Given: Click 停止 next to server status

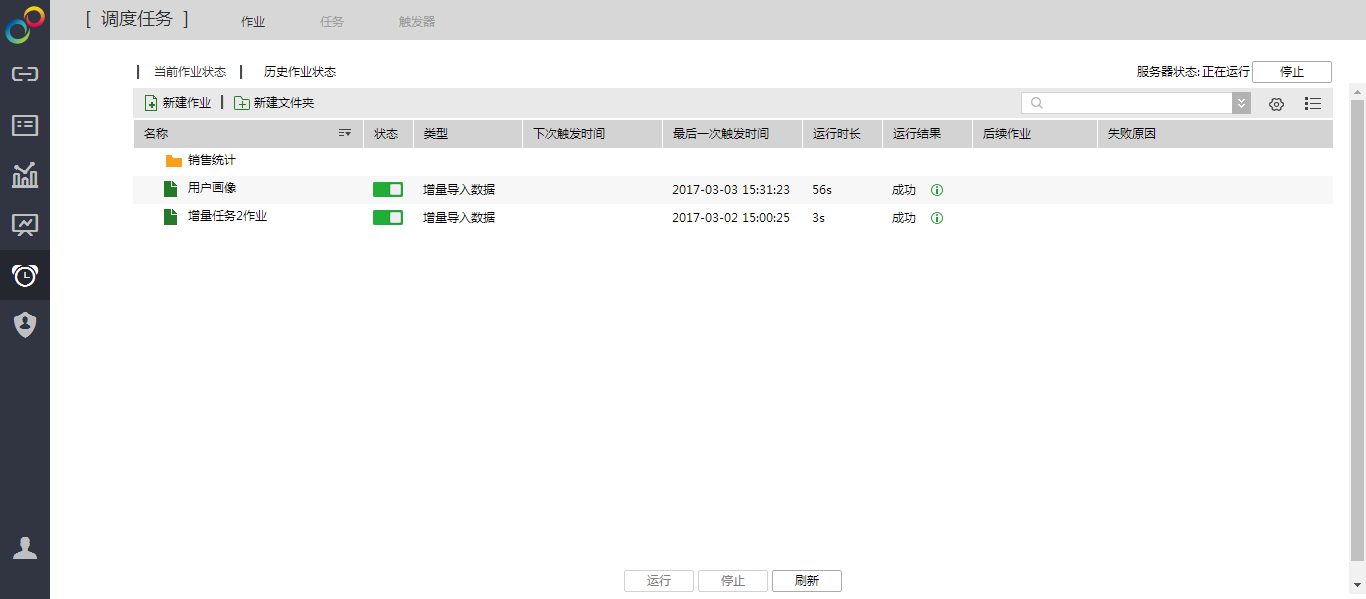Looking at the screenshot, I should [x=1291, y=72].
